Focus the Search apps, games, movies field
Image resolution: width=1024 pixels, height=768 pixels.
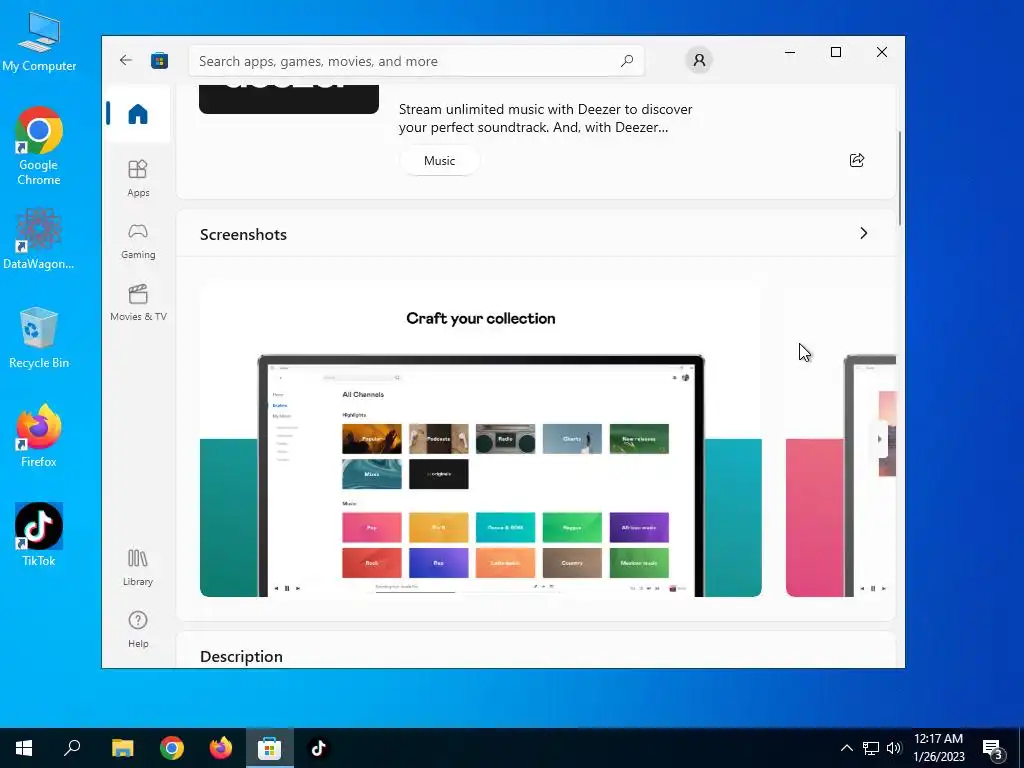tap(416, 61)
